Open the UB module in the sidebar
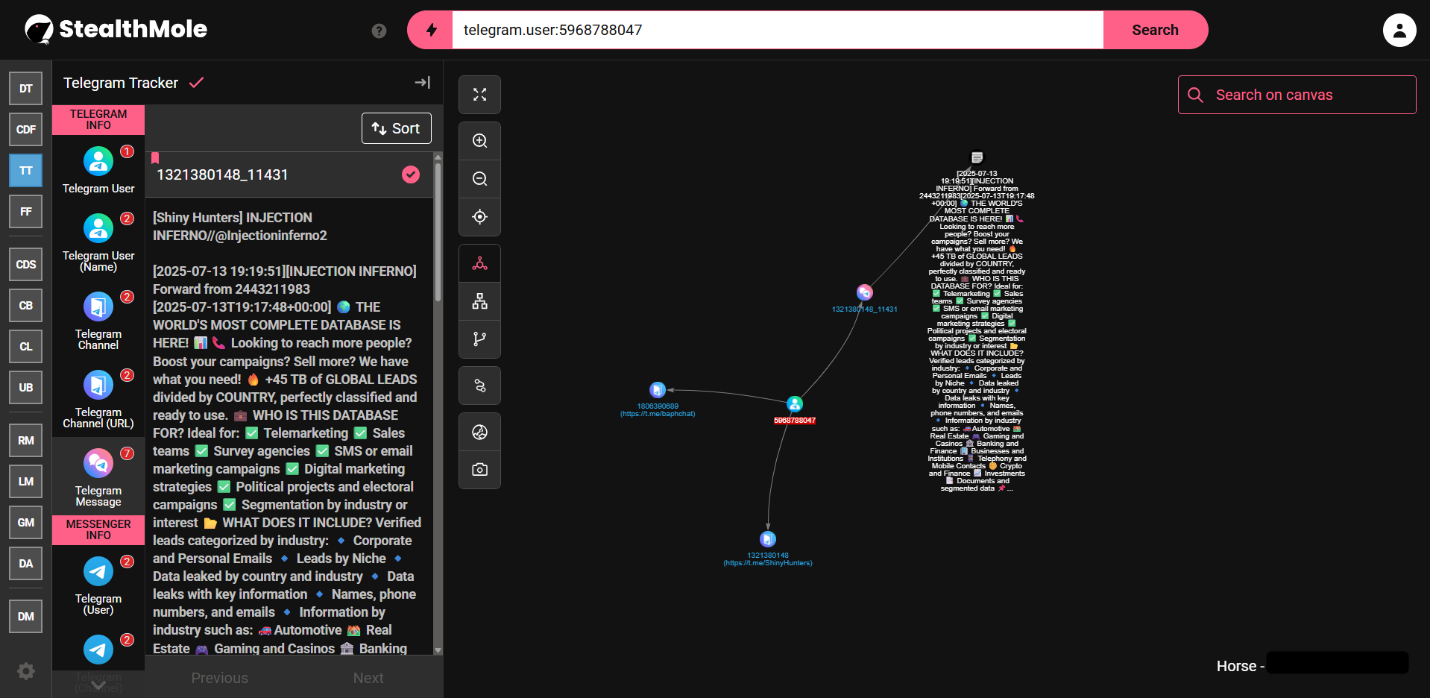 26,387
